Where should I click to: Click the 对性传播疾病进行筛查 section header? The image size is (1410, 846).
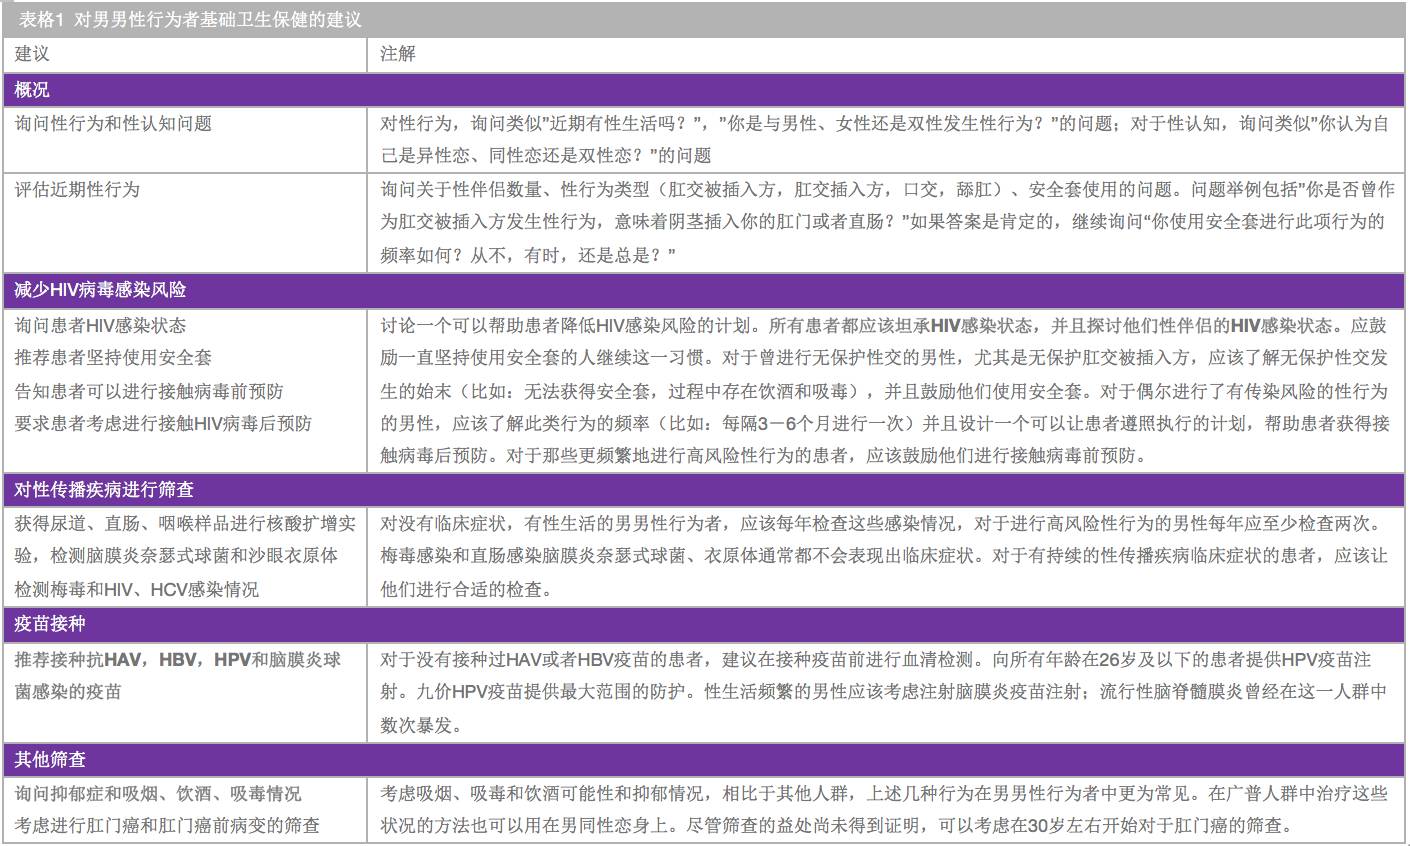coord(705,489)
